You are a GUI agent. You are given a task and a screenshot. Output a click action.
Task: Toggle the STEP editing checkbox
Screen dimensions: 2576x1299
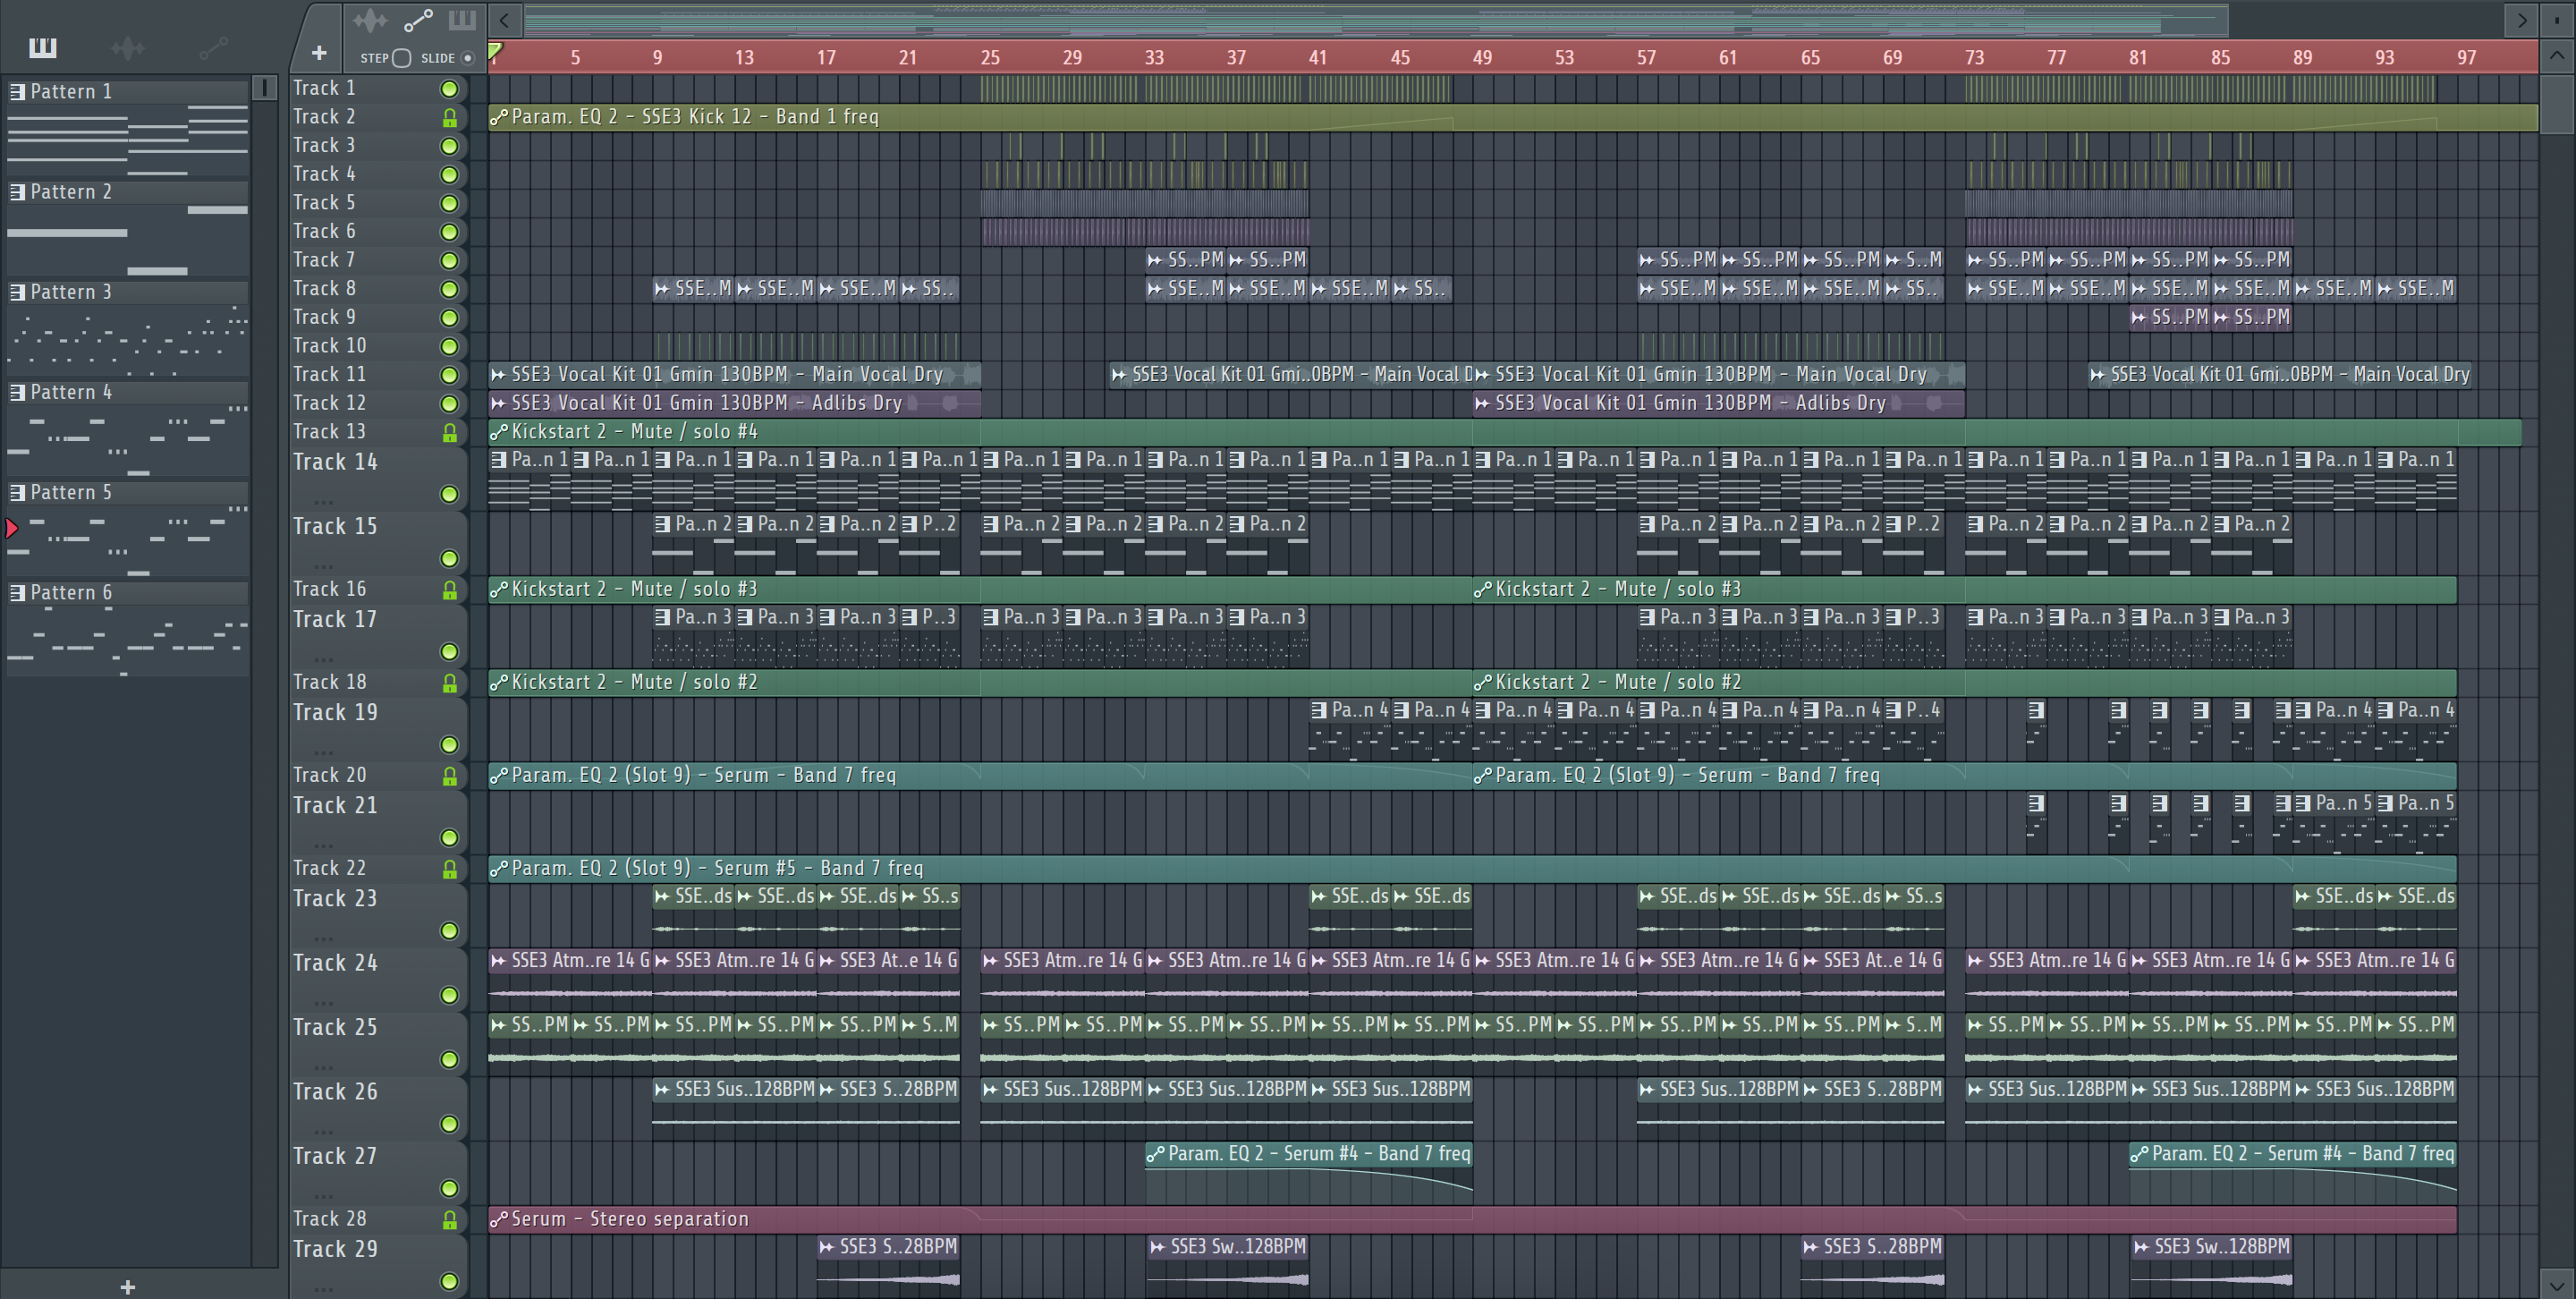402,58
